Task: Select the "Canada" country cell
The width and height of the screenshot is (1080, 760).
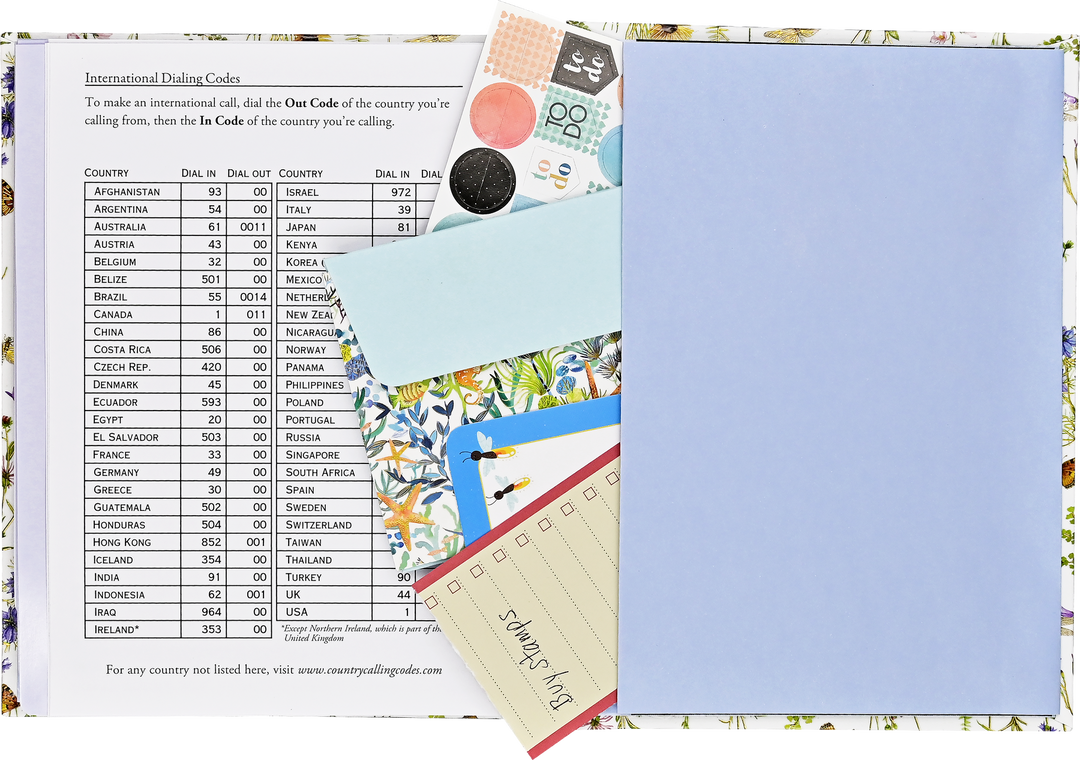Action: point(133,314)
